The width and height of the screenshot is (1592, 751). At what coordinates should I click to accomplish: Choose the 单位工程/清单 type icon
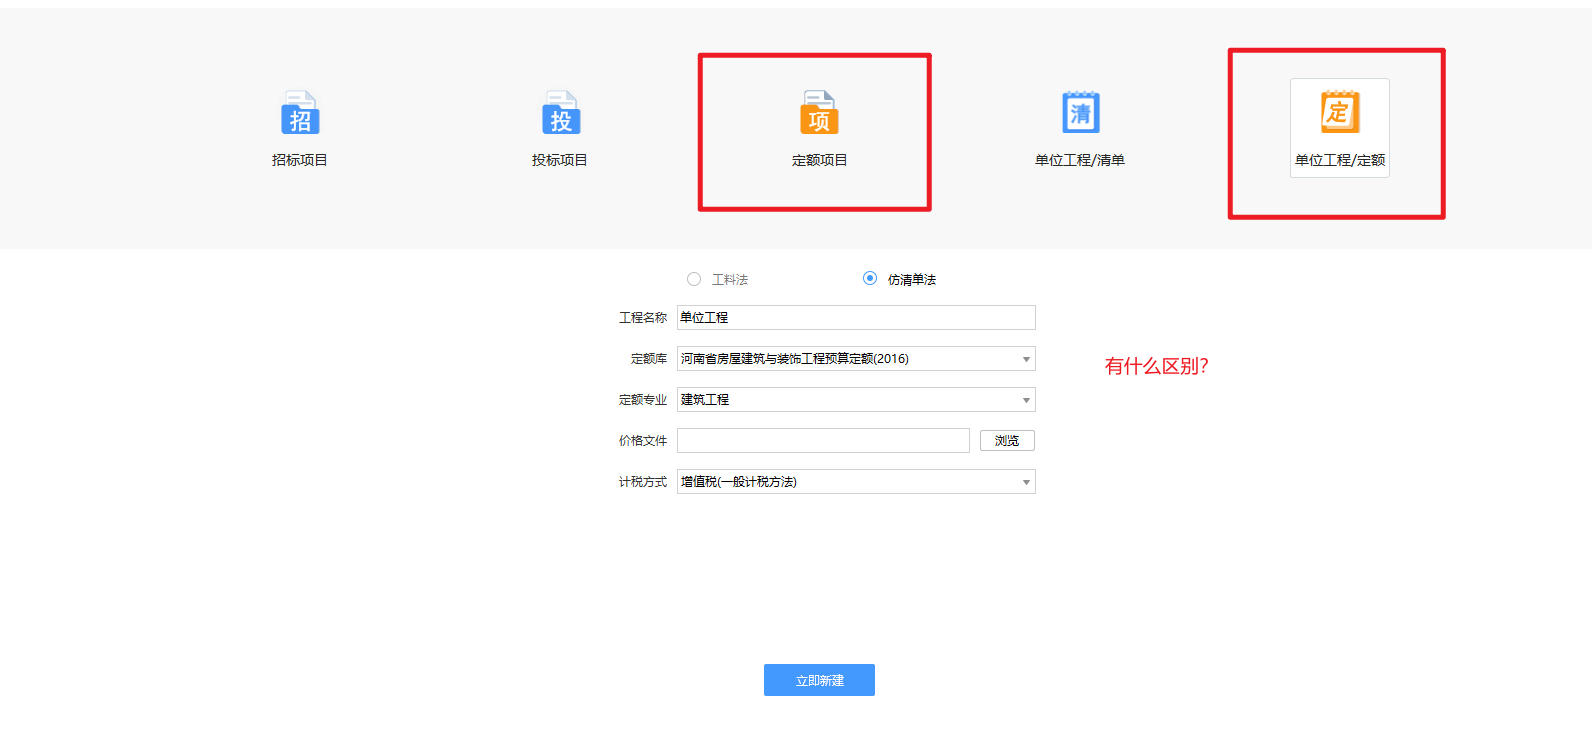tap(1080, 113)
